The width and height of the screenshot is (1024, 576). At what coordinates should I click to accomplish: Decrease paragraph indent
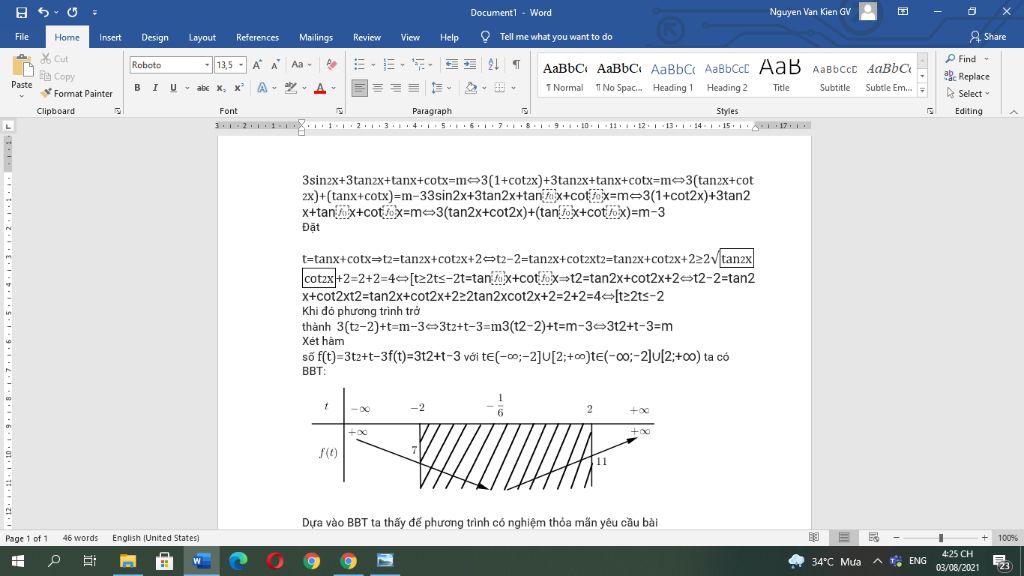pos(451,65)
